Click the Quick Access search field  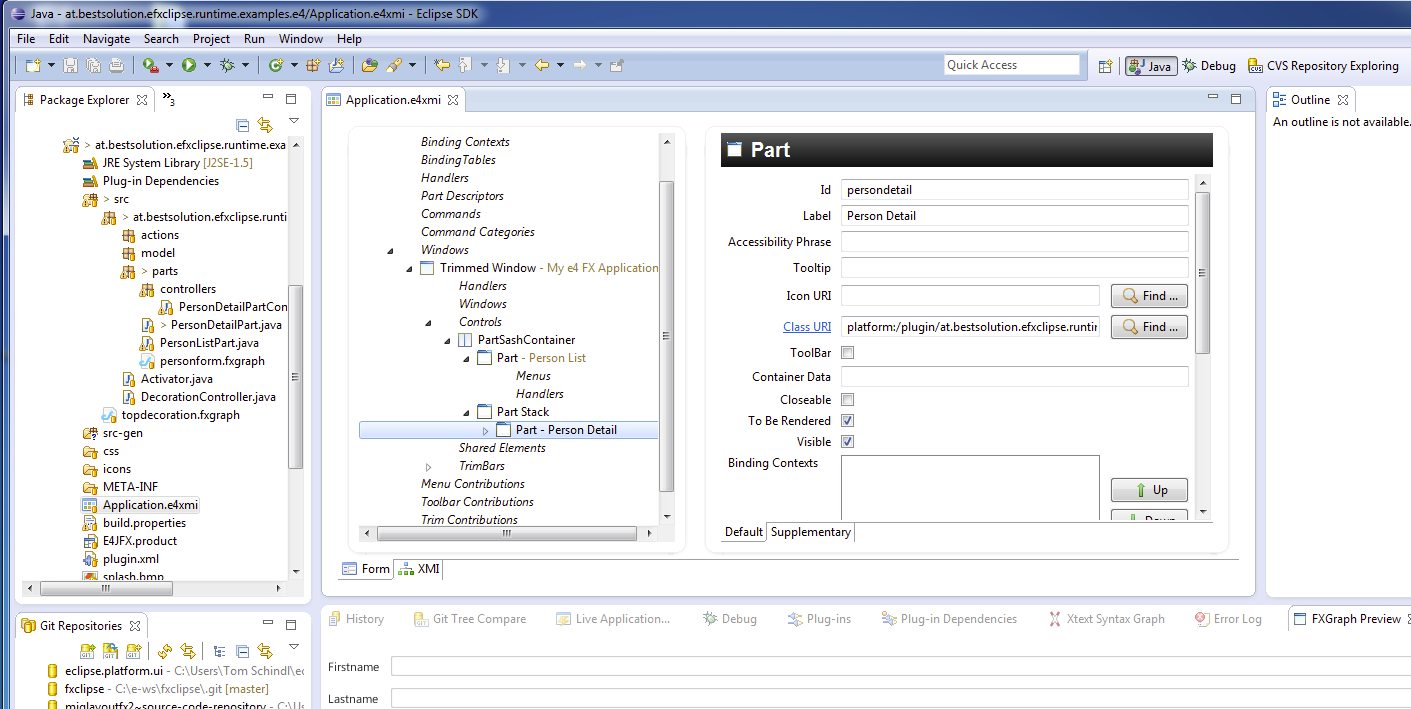[1011, 65]
